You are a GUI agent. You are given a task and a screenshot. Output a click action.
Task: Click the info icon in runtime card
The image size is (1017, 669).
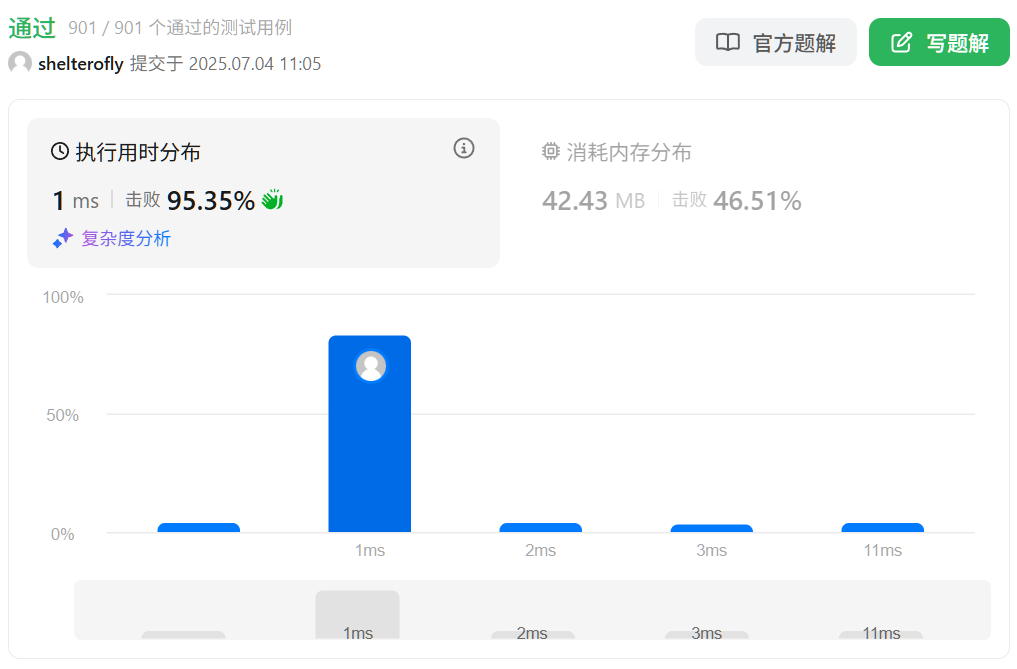click(x=463, y=149)
